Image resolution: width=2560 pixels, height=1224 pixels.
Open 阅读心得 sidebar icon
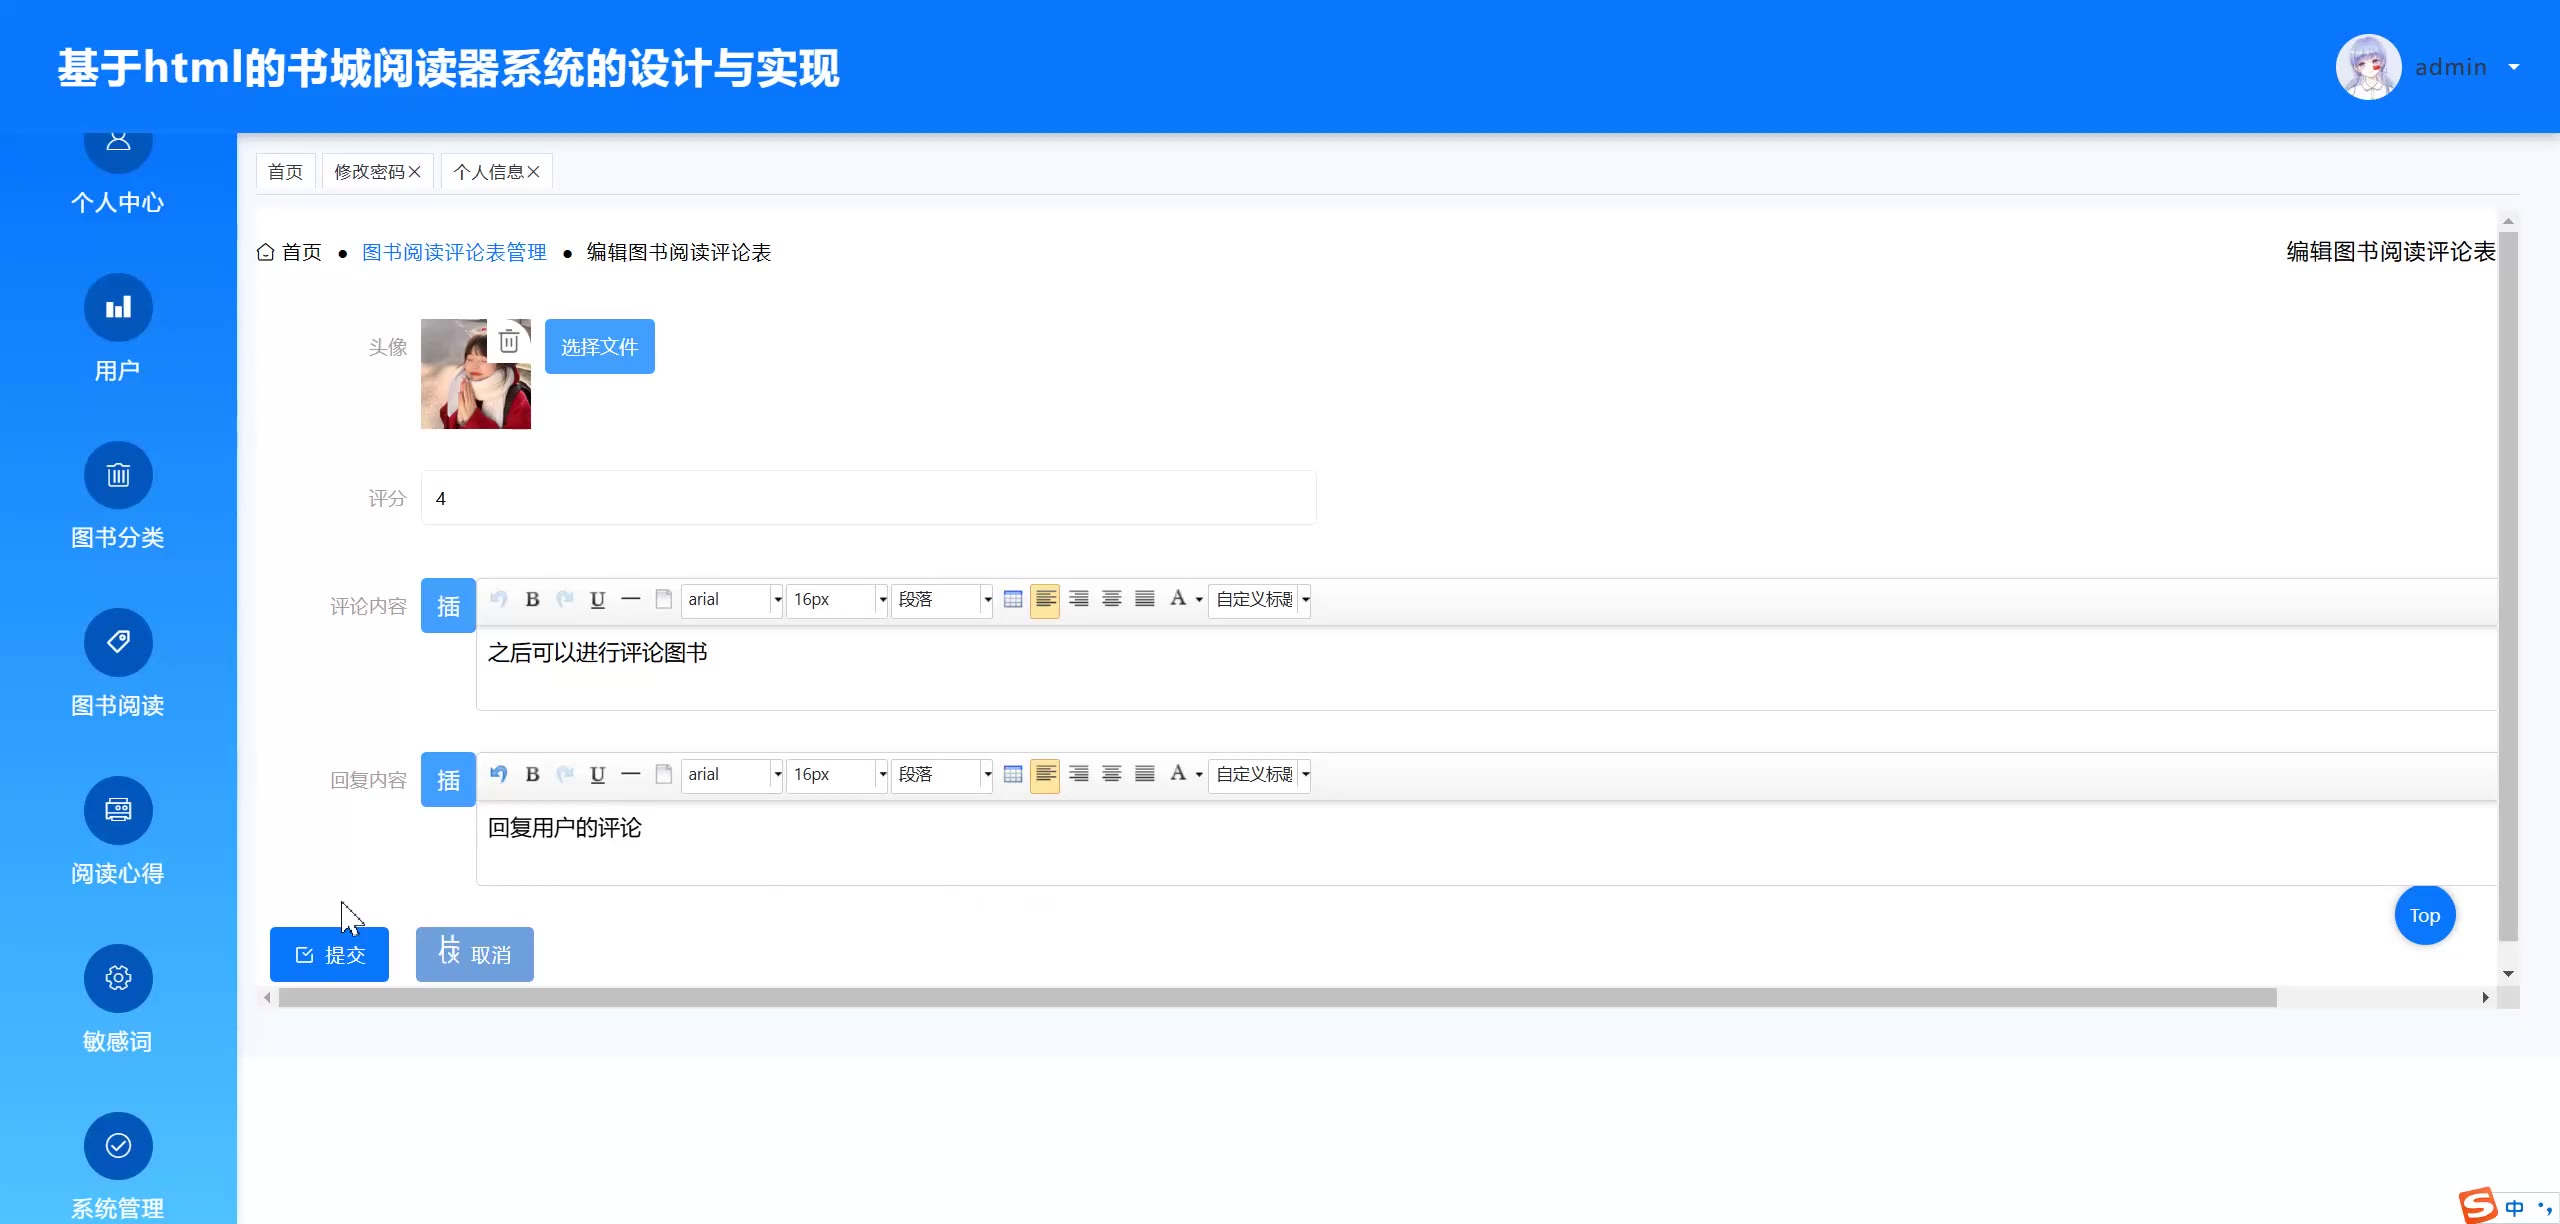118,810
